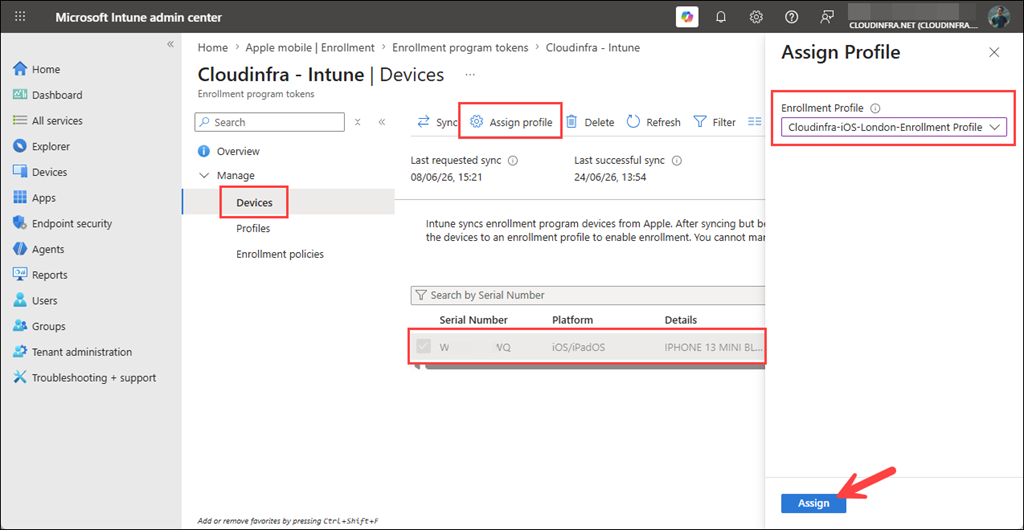Select Enrollment policies under Manage
This screenshot has width=1024, height=530.
click(280, 255)
